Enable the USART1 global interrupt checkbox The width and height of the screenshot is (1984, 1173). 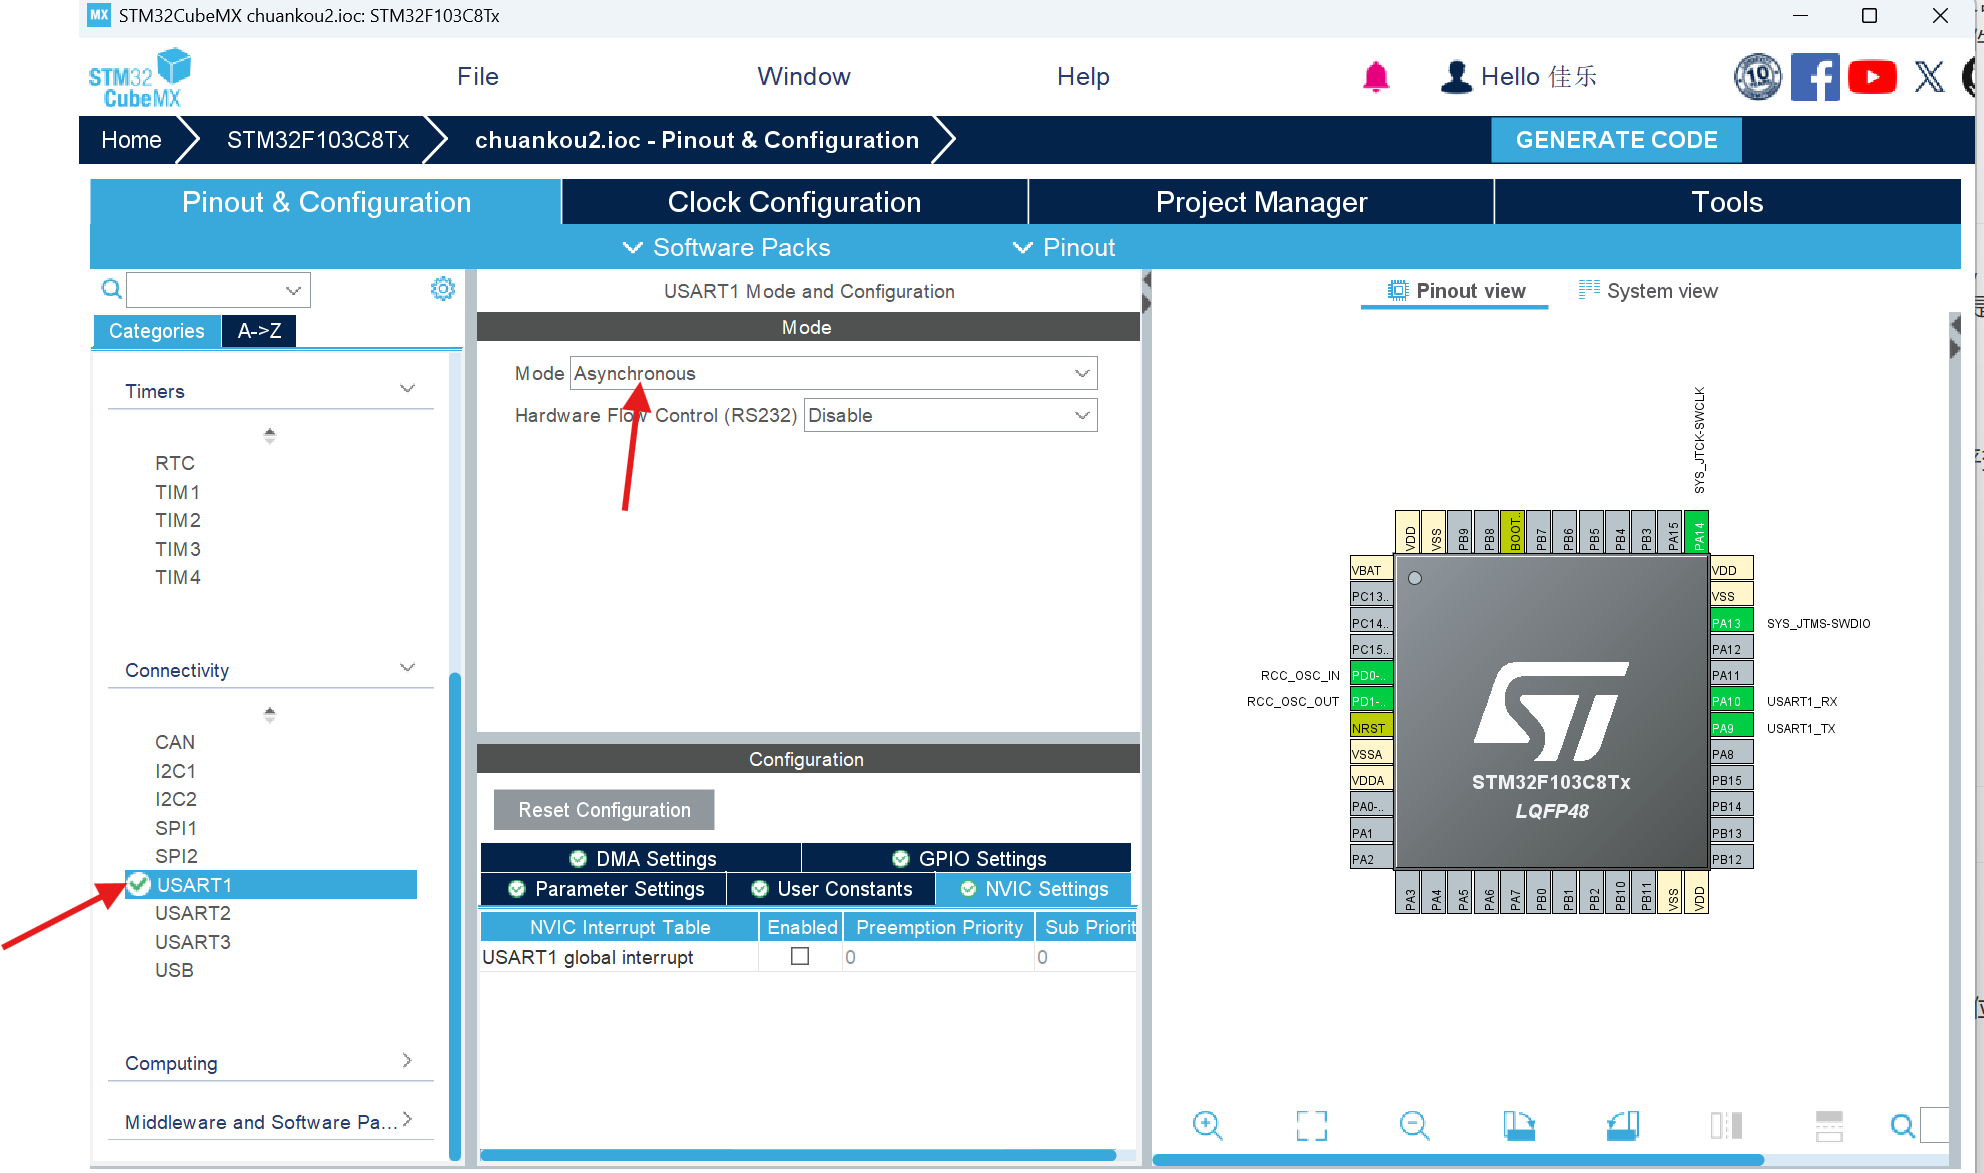tap(800, 956)
